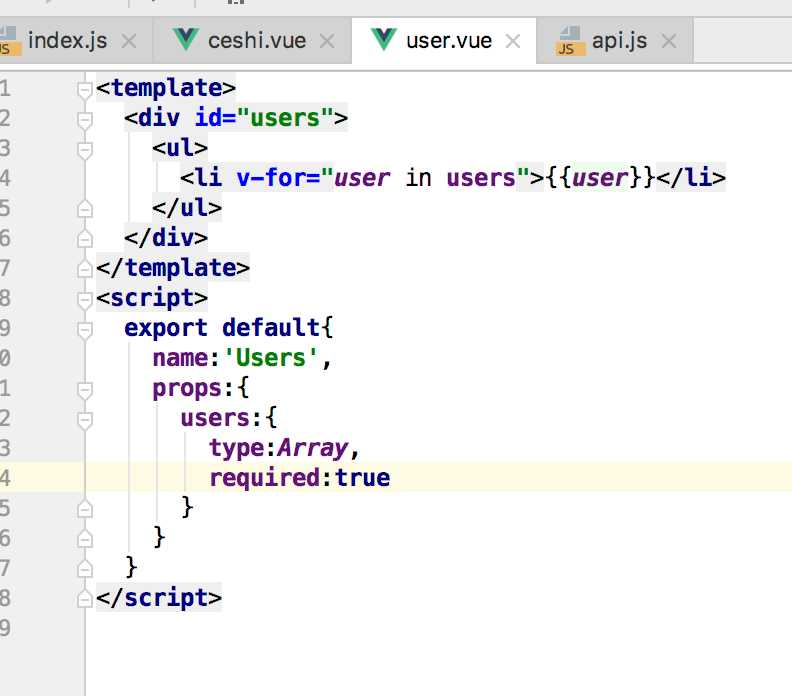
Task: Collapse the div id="users" fold marker
Action: tap(85, 120)
